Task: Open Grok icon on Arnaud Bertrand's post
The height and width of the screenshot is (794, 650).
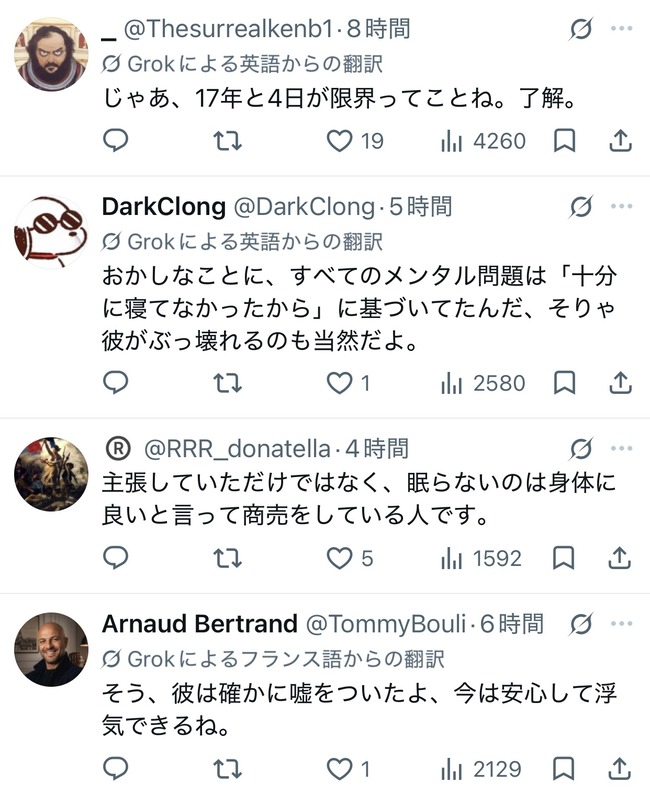Action: click(580, 624)
